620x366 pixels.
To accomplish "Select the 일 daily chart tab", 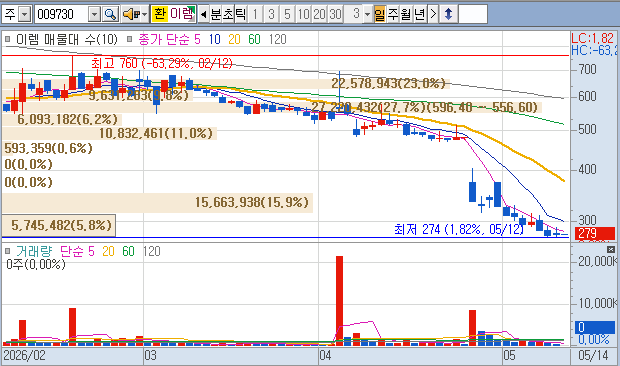I will (x=380, y=15).
